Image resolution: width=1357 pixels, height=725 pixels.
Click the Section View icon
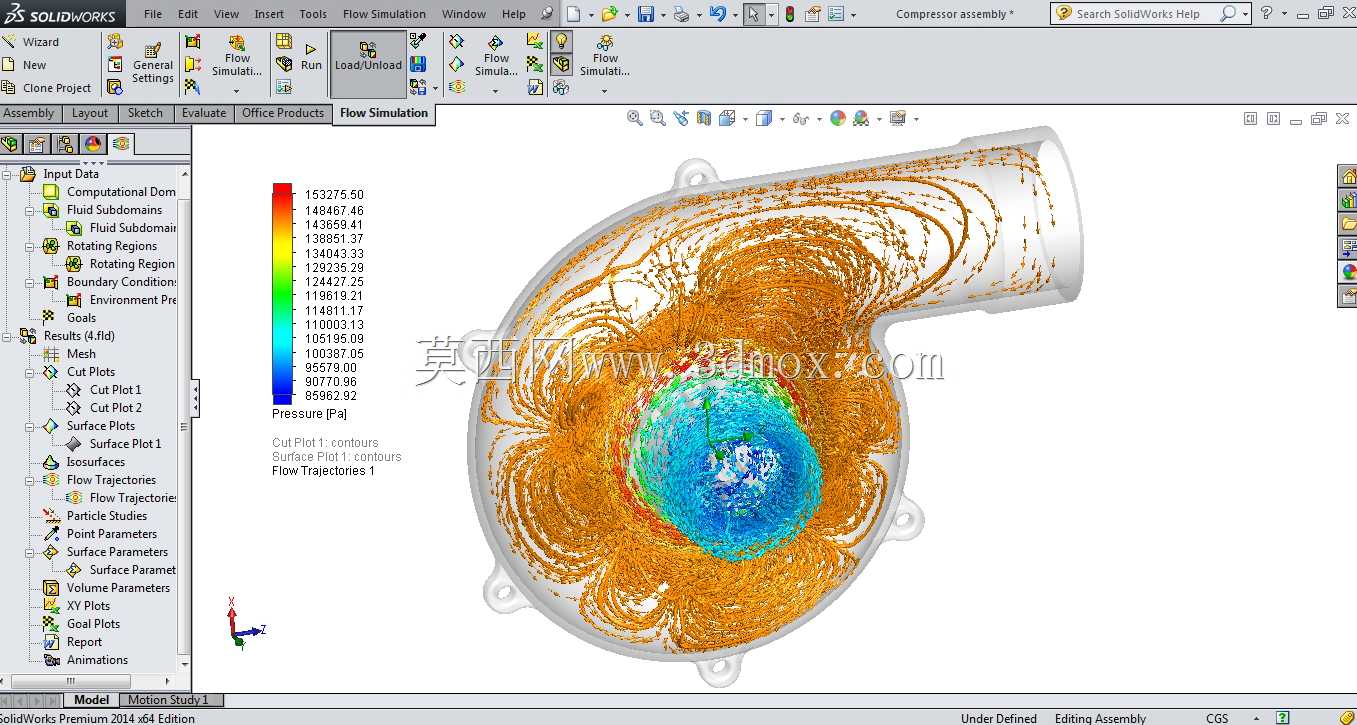click(704, 118)
